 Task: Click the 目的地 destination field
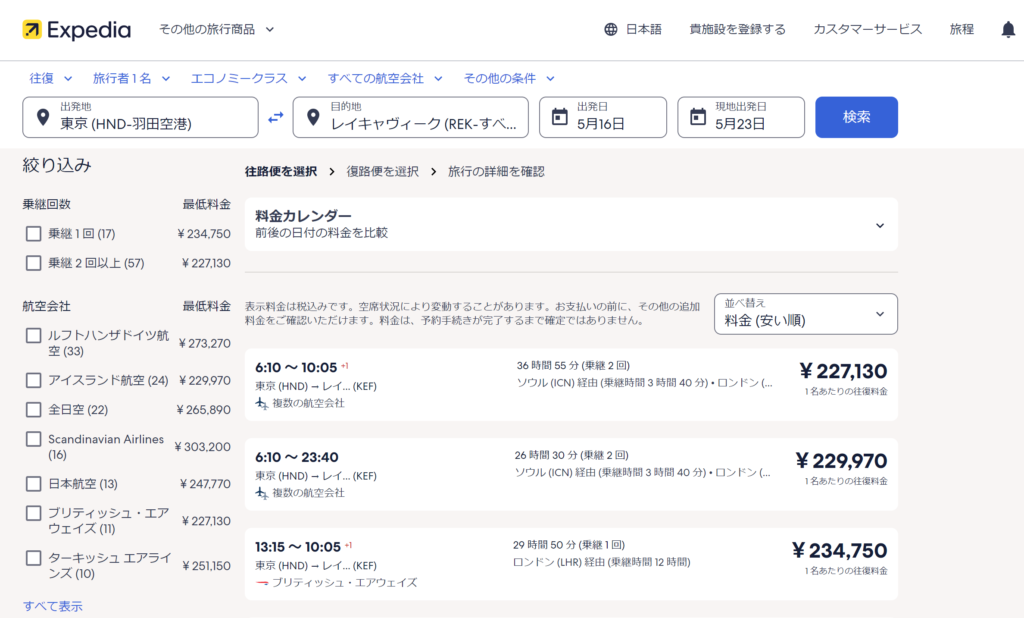411,117
